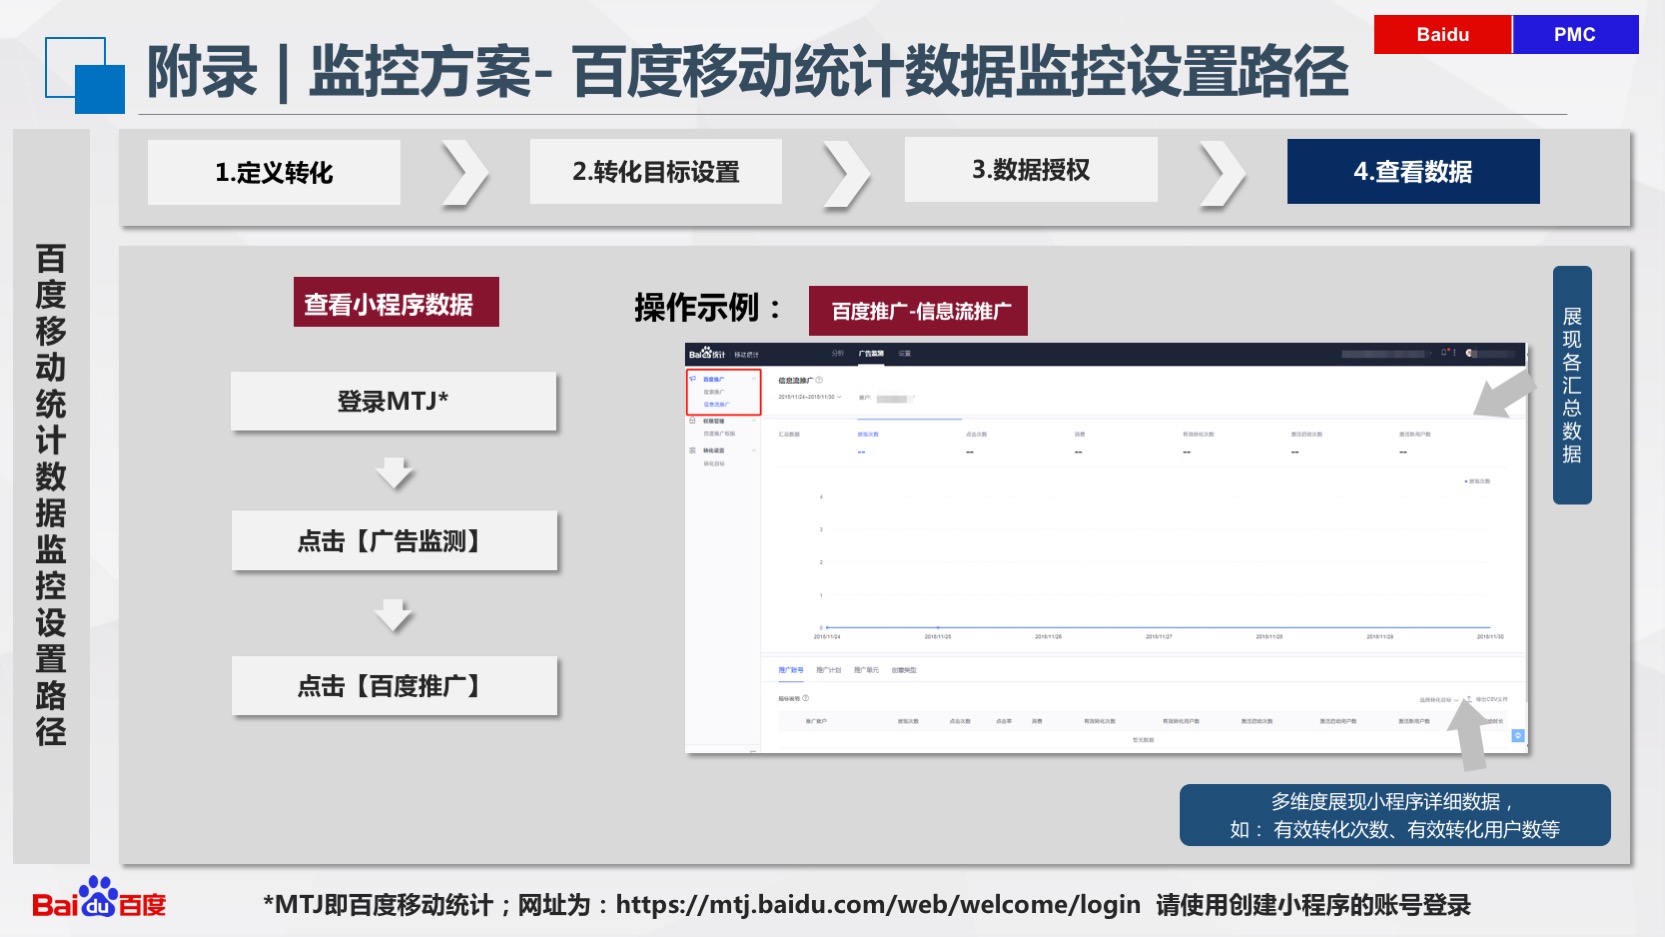Switch to the 创意类型 tab
The height and width of the screenshot is (937, 1665).
(x=904, y=670)
